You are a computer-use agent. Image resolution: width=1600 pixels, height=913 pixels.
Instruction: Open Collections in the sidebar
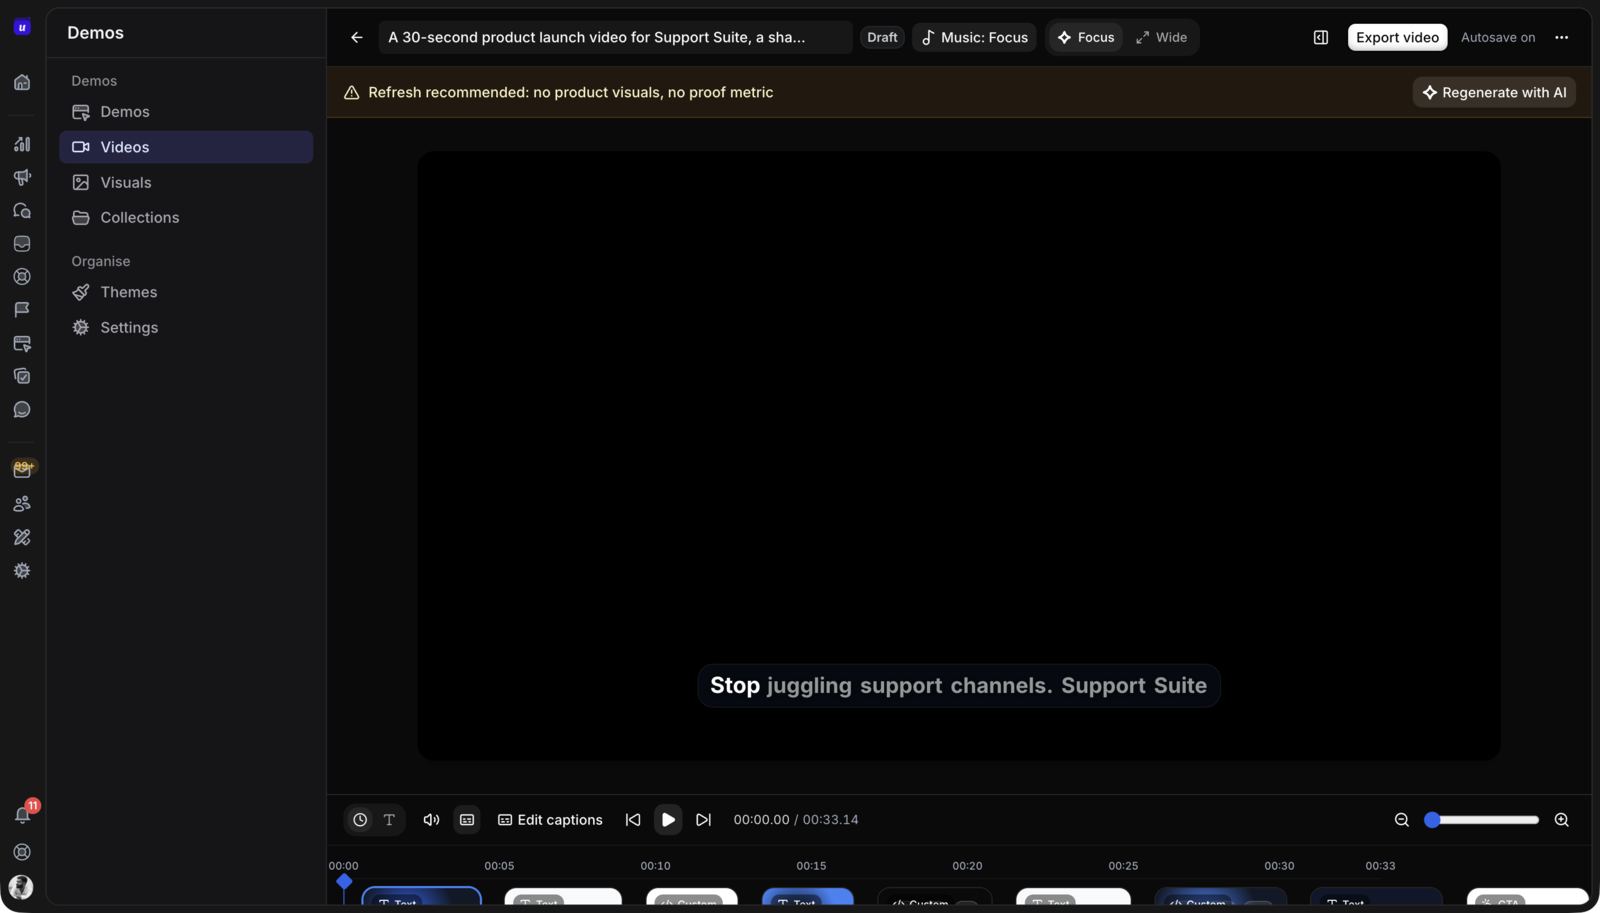(186, 218)
